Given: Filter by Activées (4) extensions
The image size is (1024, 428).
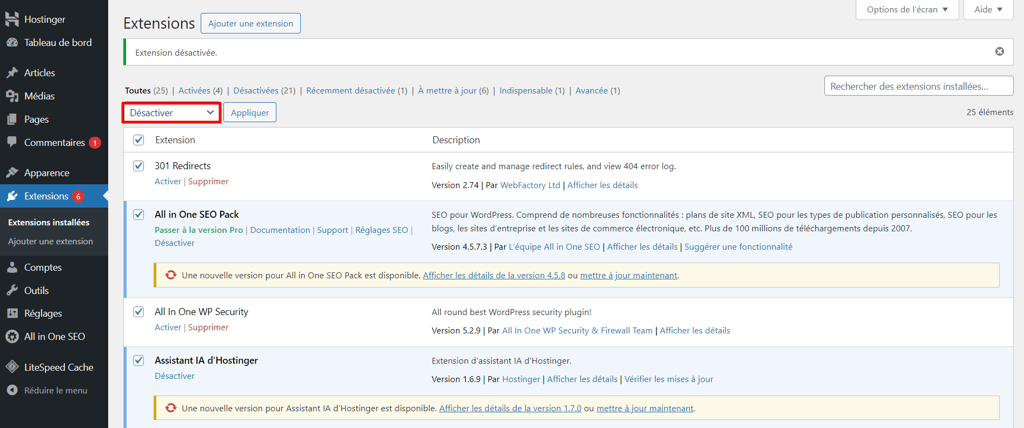Looking at the screenshot, I should 200,91.
